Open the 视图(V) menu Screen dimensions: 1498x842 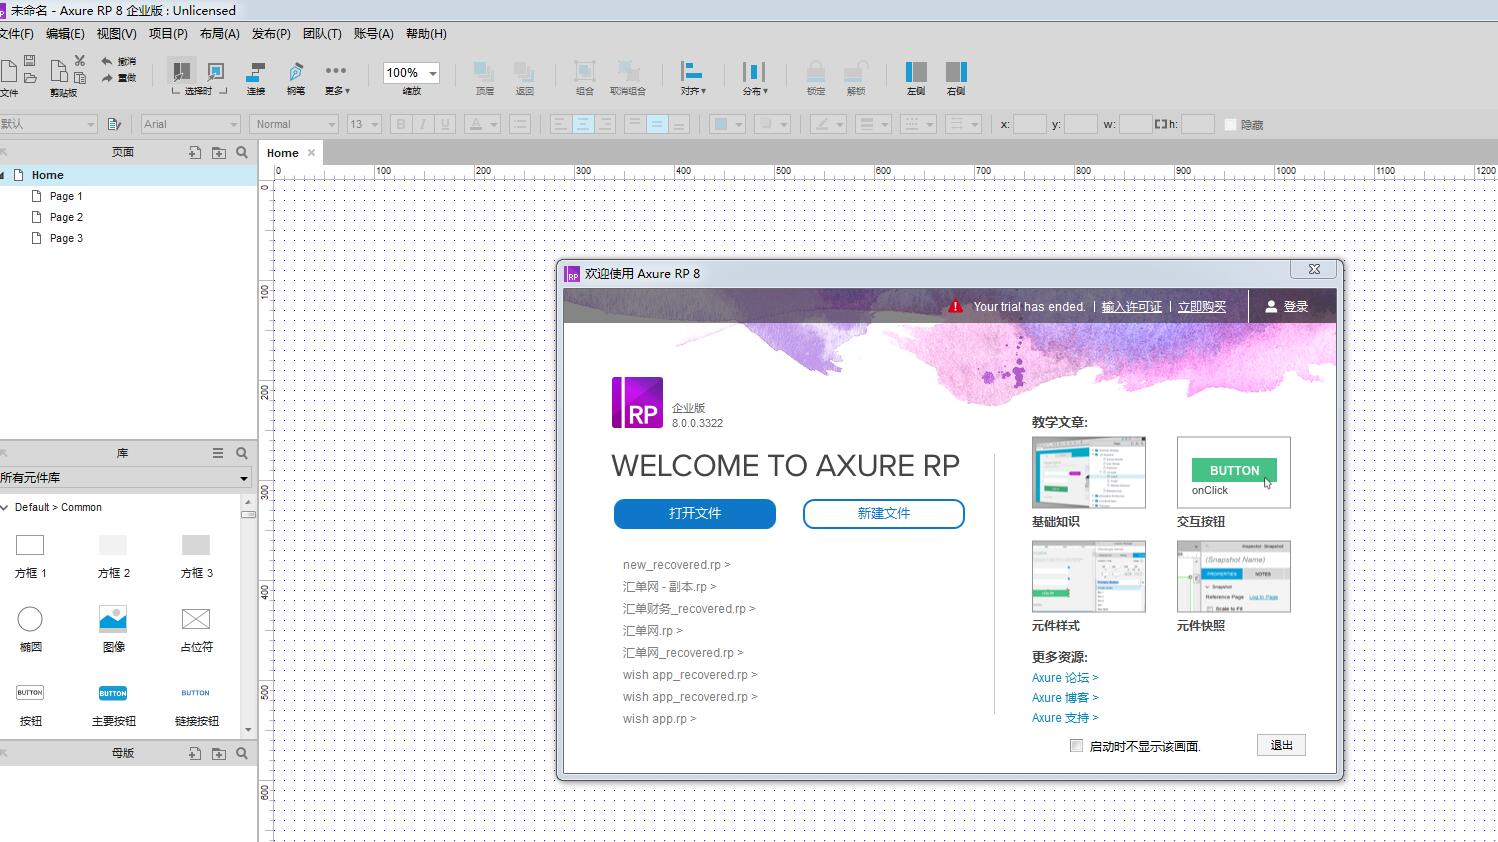(116, 34)
